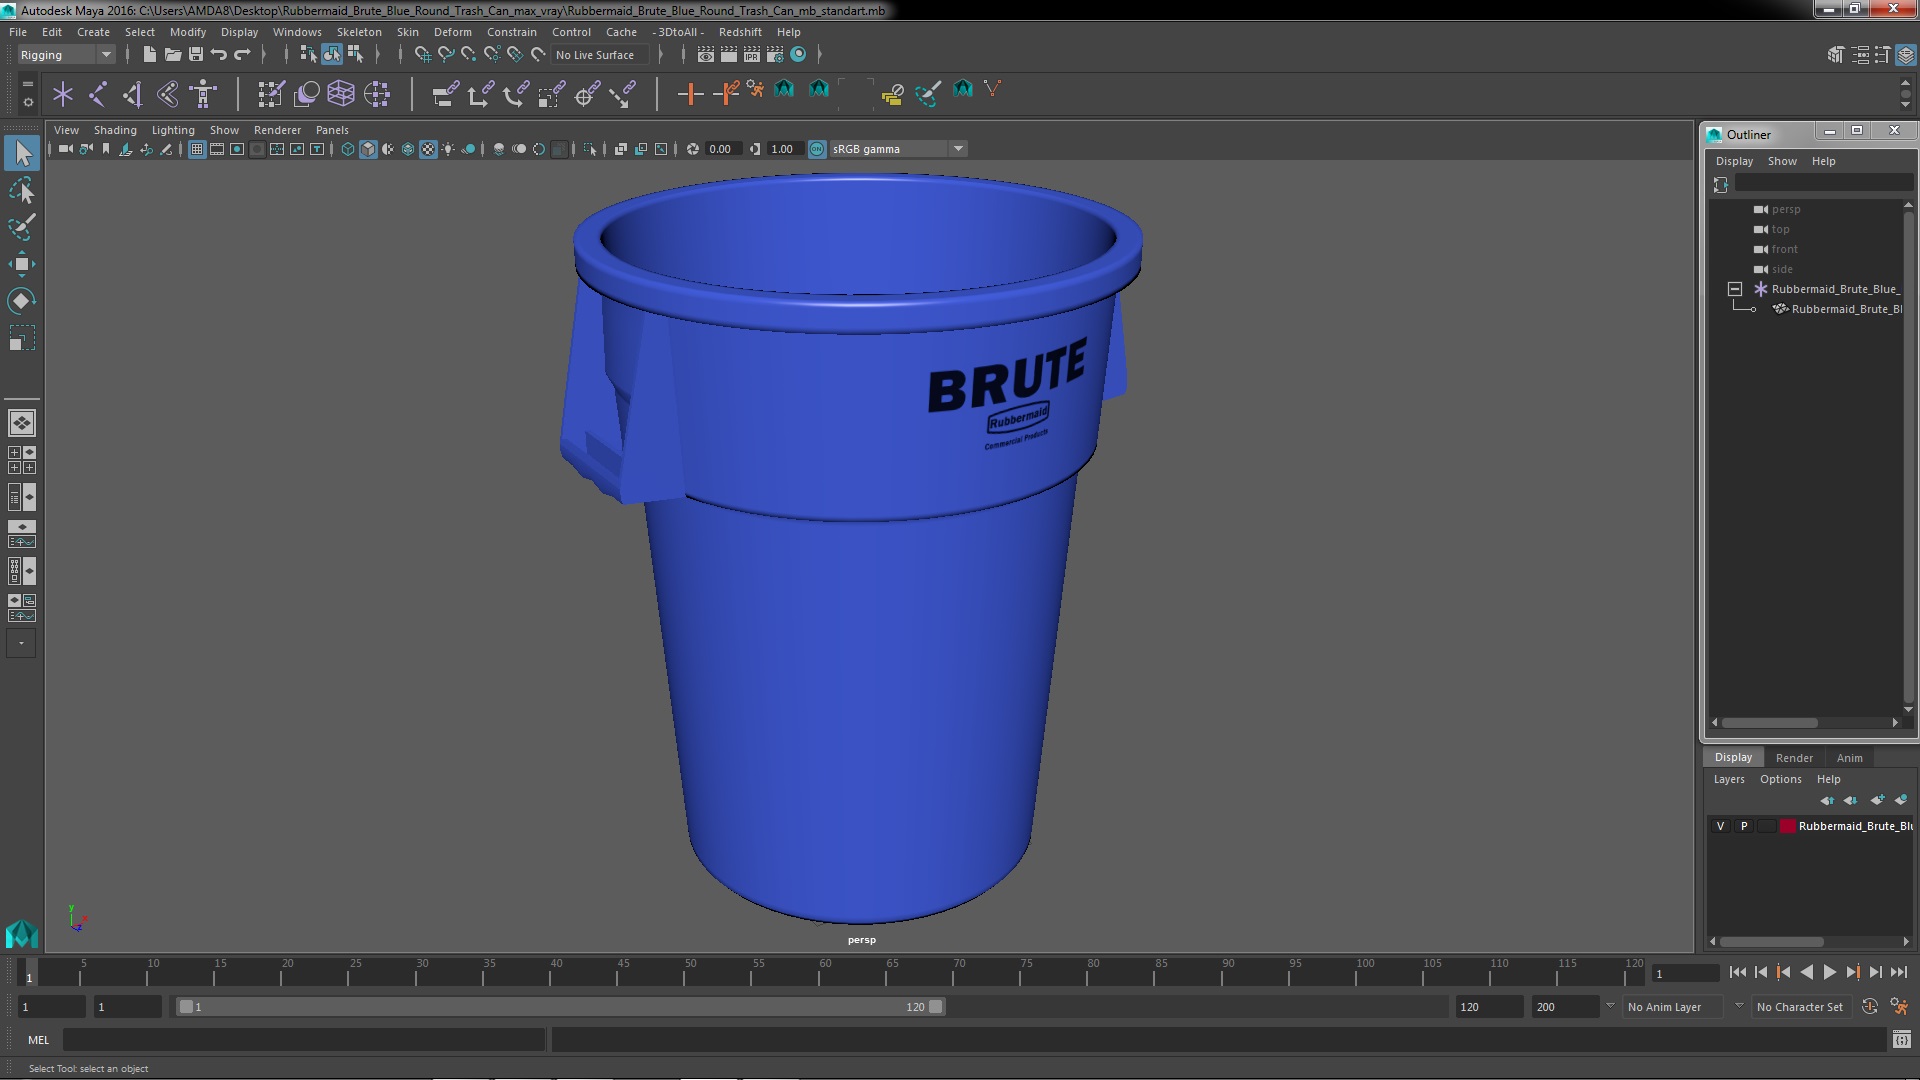Activate the Scale tool
The image size is (1920, 1080).
coord(22,338)
